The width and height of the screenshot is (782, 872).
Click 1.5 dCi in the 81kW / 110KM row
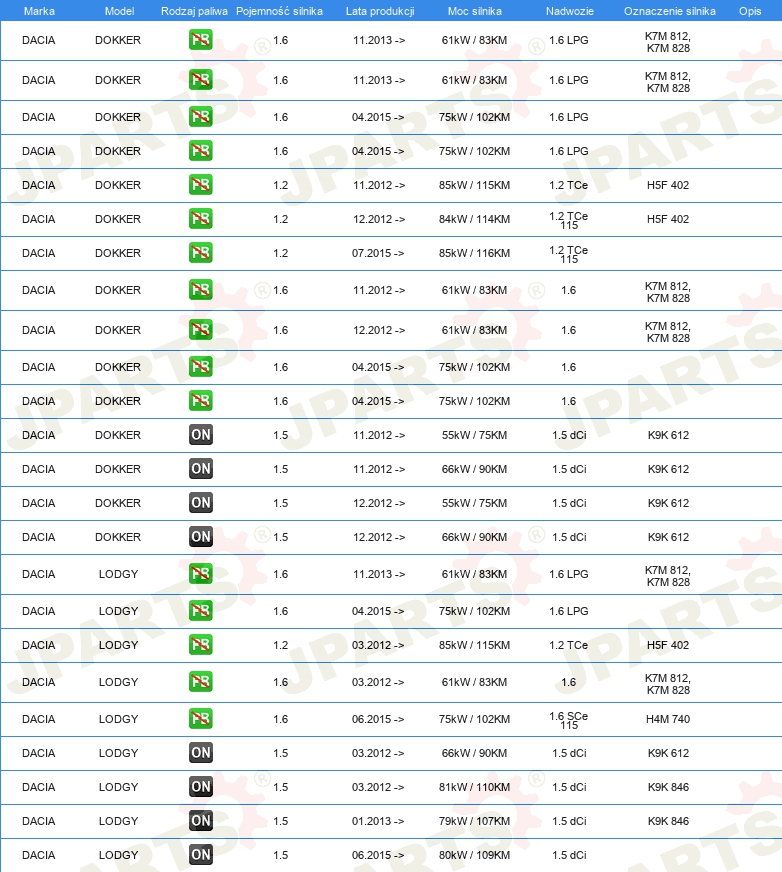(569, 787)
